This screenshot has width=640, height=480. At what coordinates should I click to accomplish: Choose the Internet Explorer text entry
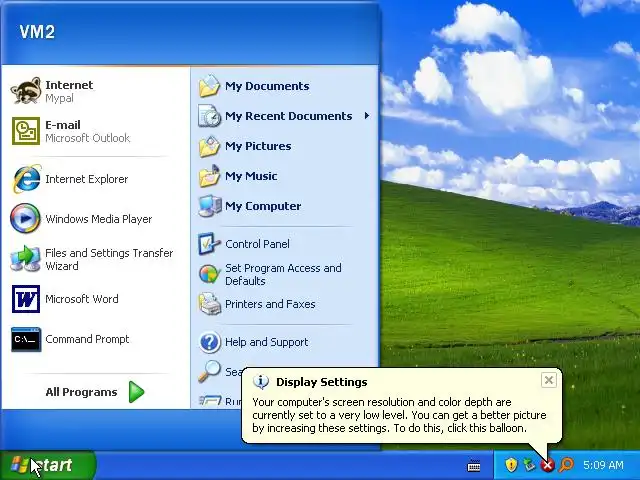pos(87,179)
